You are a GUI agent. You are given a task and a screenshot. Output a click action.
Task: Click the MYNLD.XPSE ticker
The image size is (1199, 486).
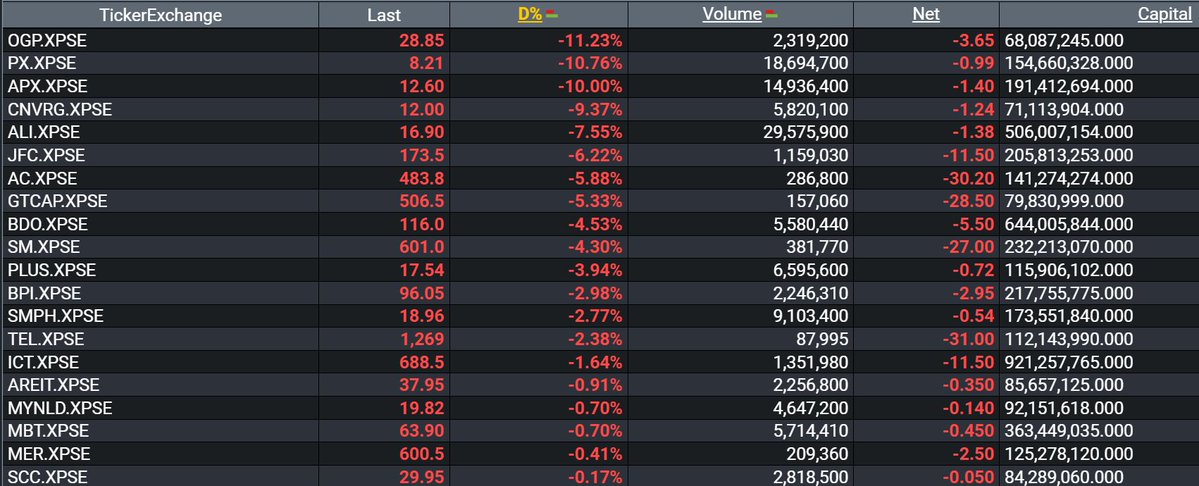point(60,408)
